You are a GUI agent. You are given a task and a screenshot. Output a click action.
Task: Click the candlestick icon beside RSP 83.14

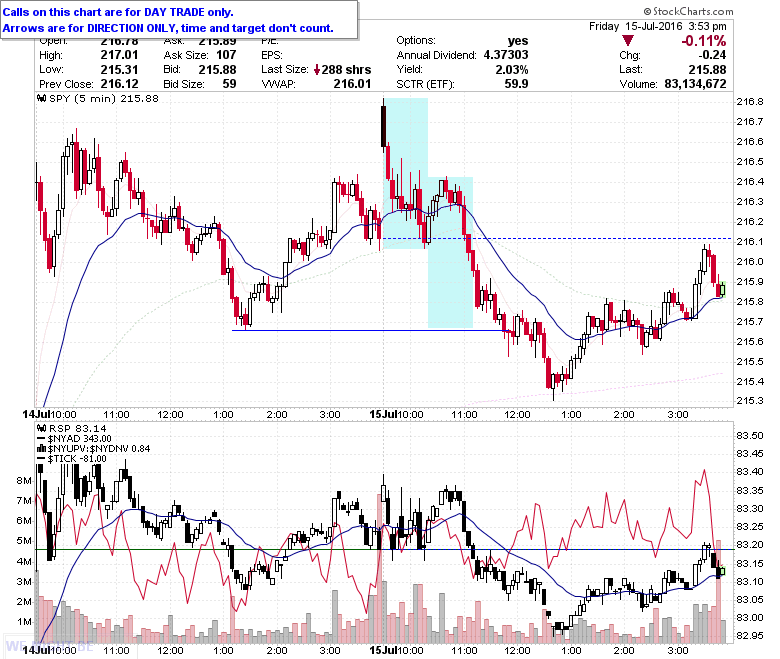(x=42, y=428)
